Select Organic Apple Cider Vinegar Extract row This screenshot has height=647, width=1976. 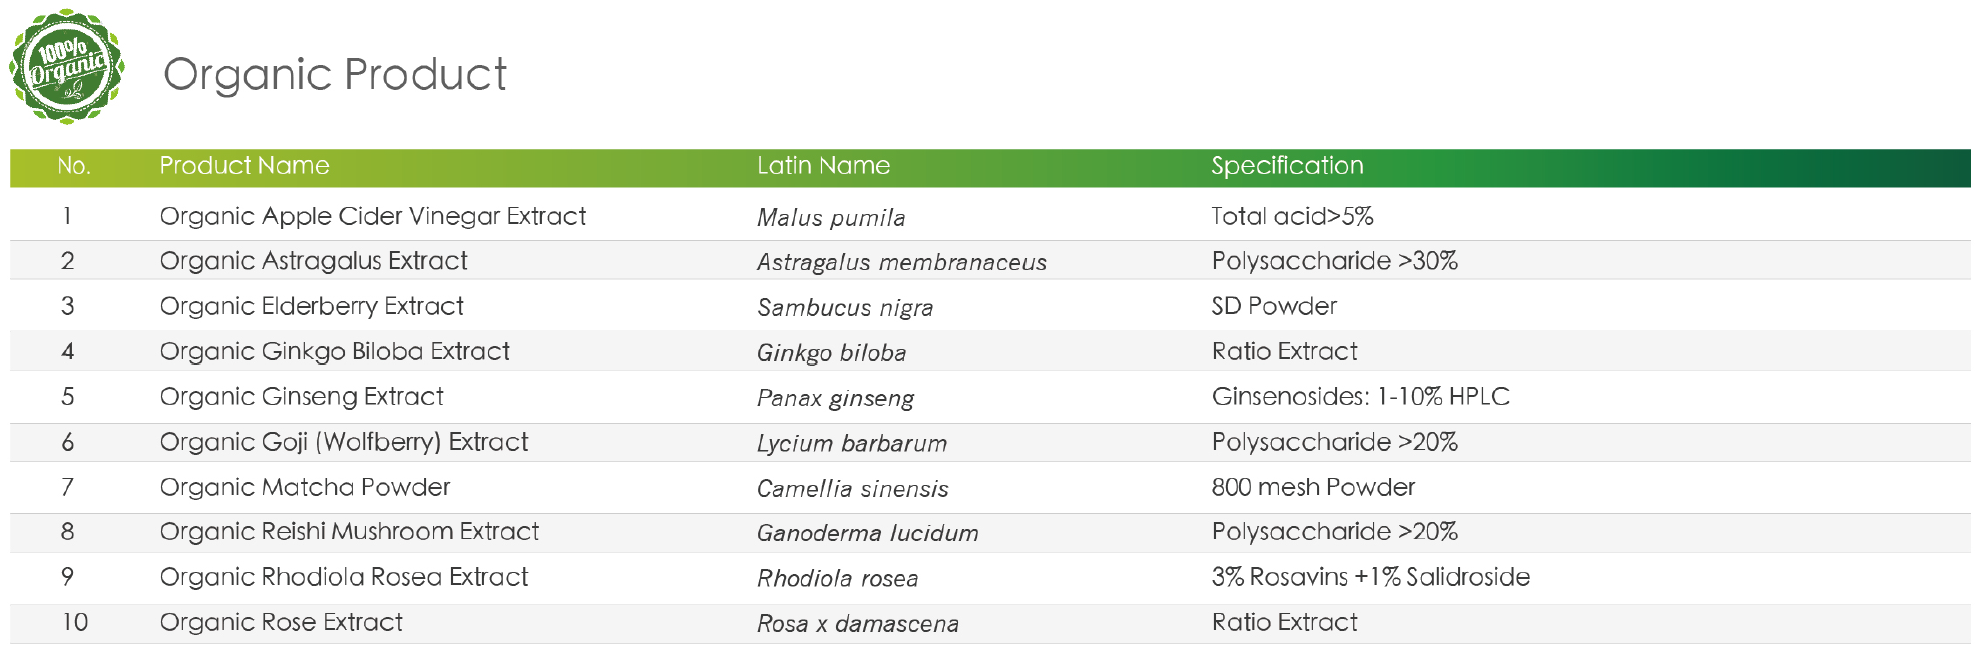990,216
